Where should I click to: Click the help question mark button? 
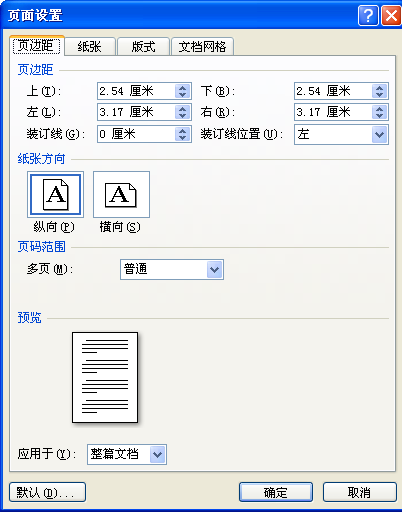pyautogui.click(x=368, y=15)
